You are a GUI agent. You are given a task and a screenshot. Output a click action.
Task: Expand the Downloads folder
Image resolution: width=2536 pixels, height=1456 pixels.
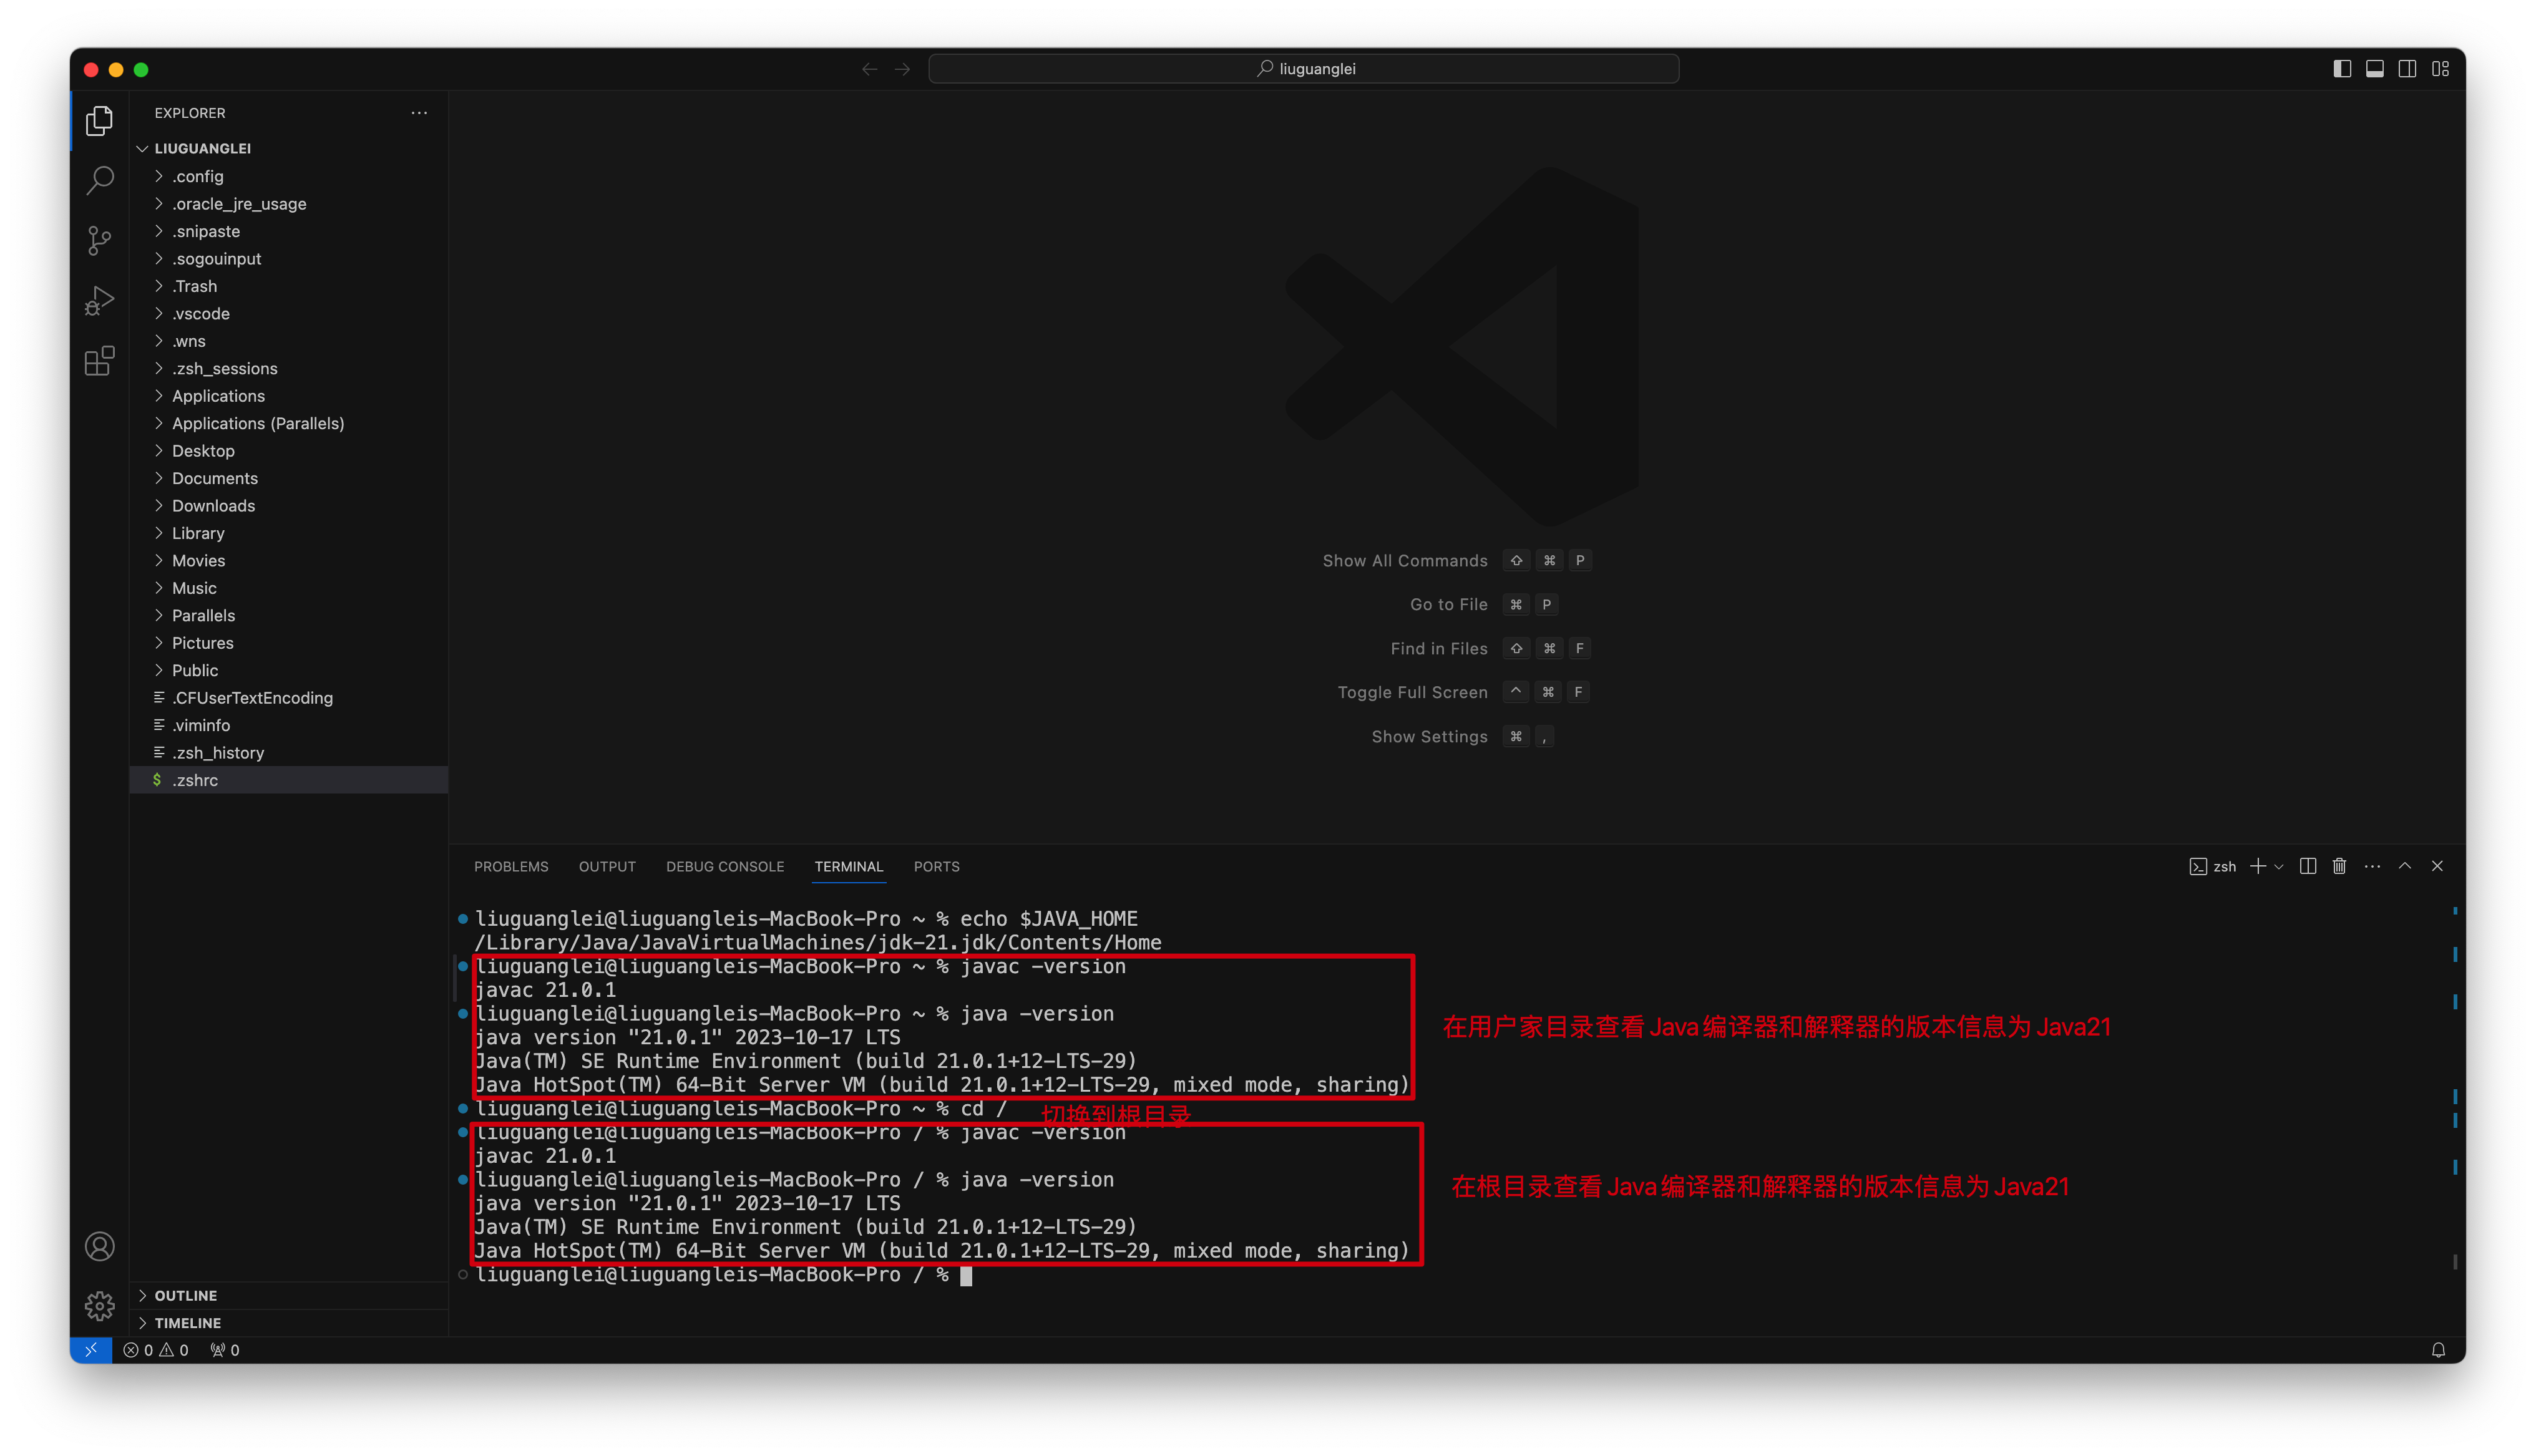click(289, 505)
